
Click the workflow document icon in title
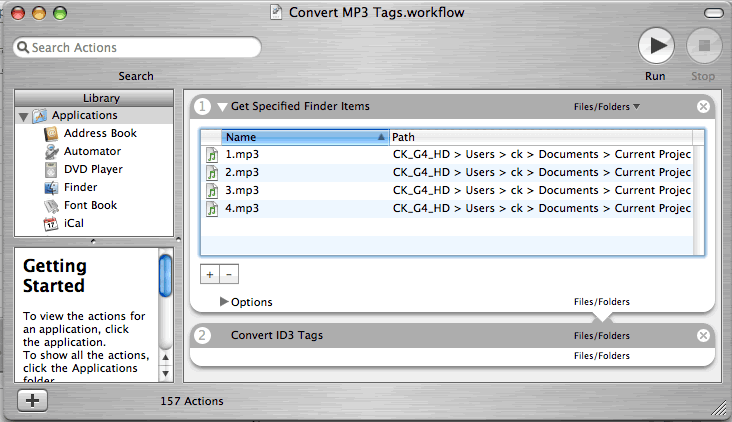(x=276, y=12)
